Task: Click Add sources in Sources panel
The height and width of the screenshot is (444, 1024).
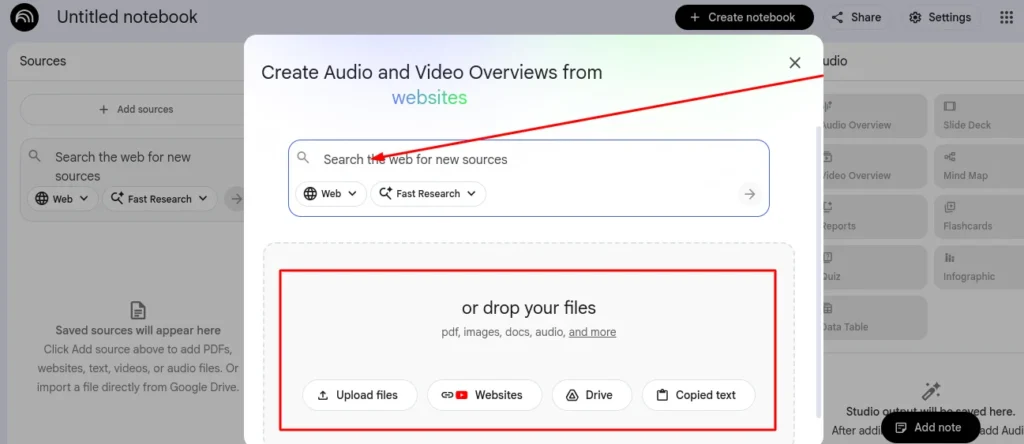Action: pyautogui.click(x=136, y=110)
